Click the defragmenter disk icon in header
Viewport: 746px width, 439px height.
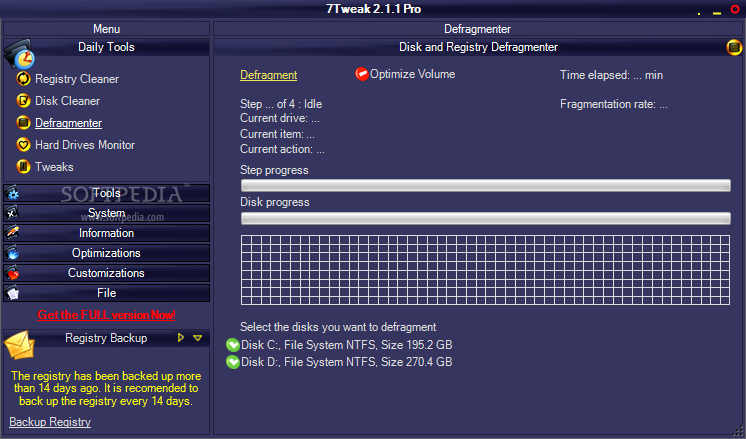(x=734, y=47)
